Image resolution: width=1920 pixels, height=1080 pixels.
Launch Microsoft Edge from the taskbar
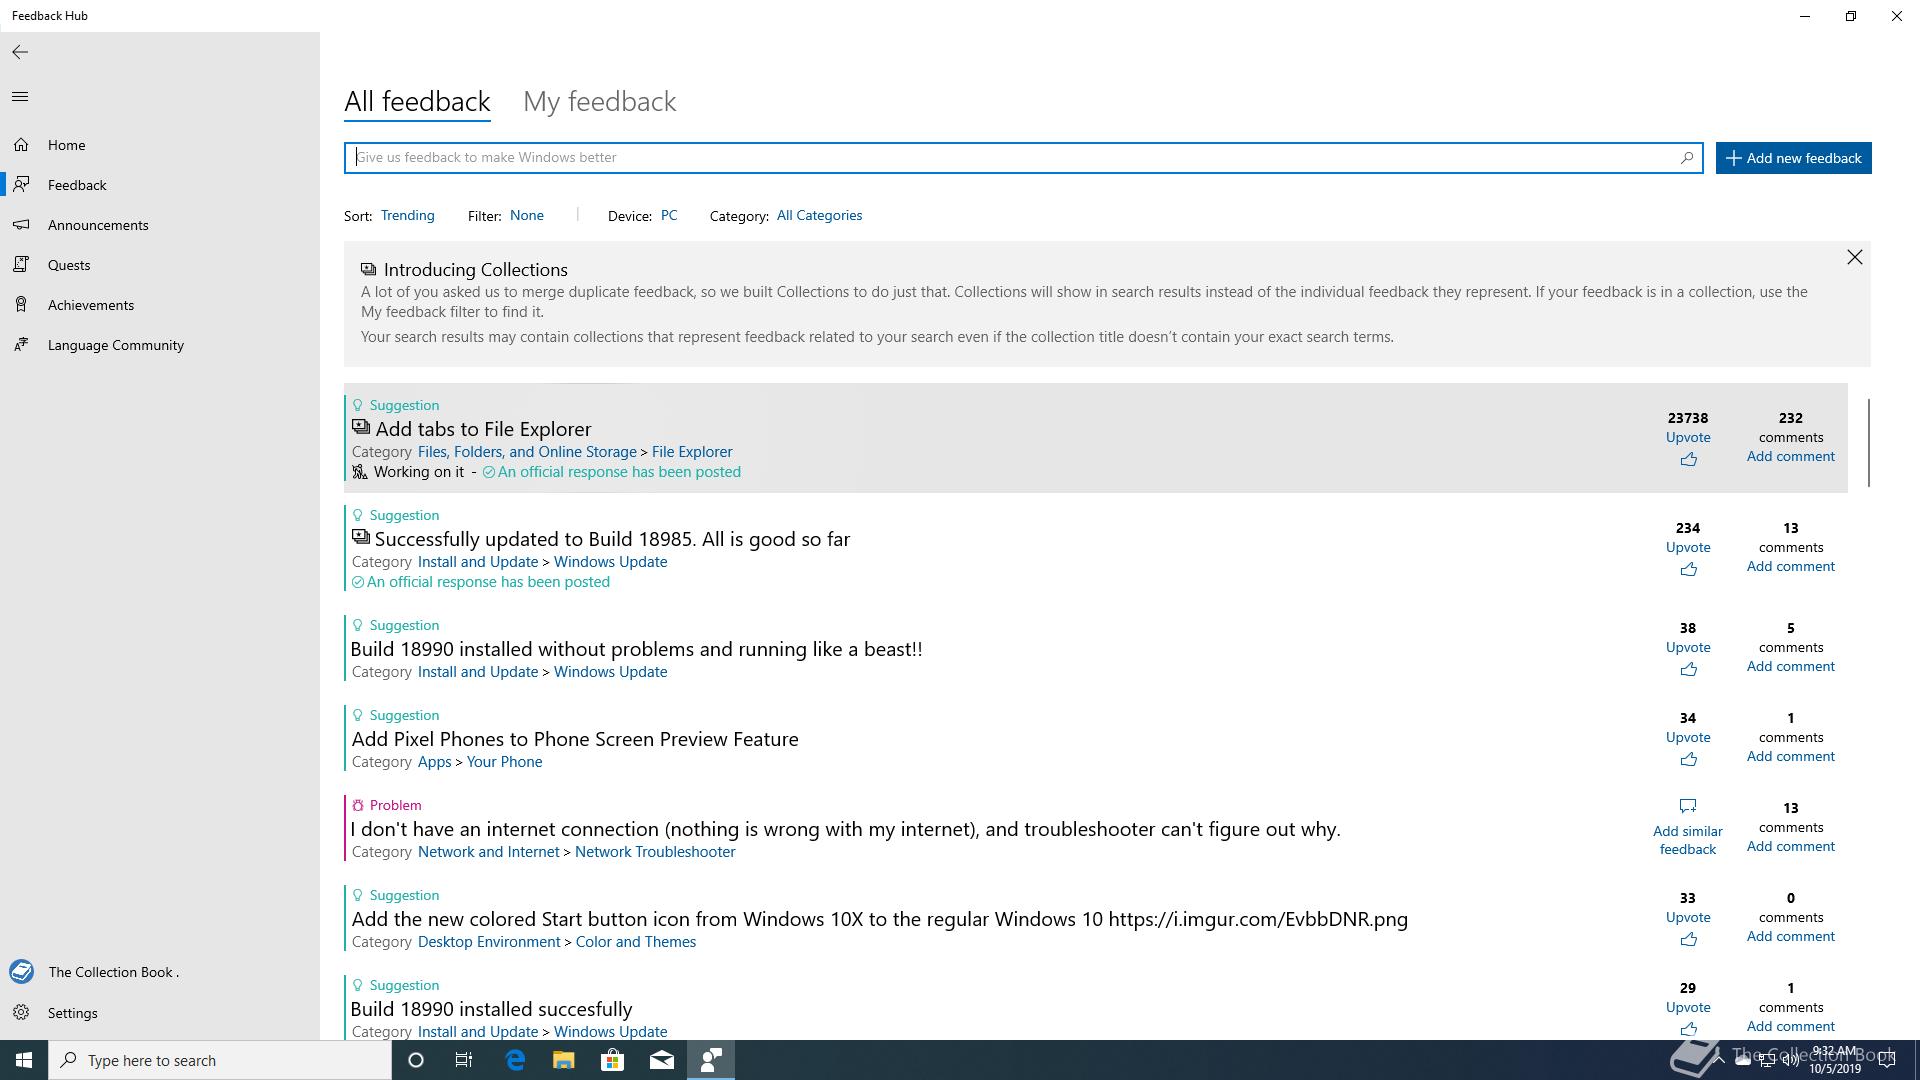(x=515, y=1060)
